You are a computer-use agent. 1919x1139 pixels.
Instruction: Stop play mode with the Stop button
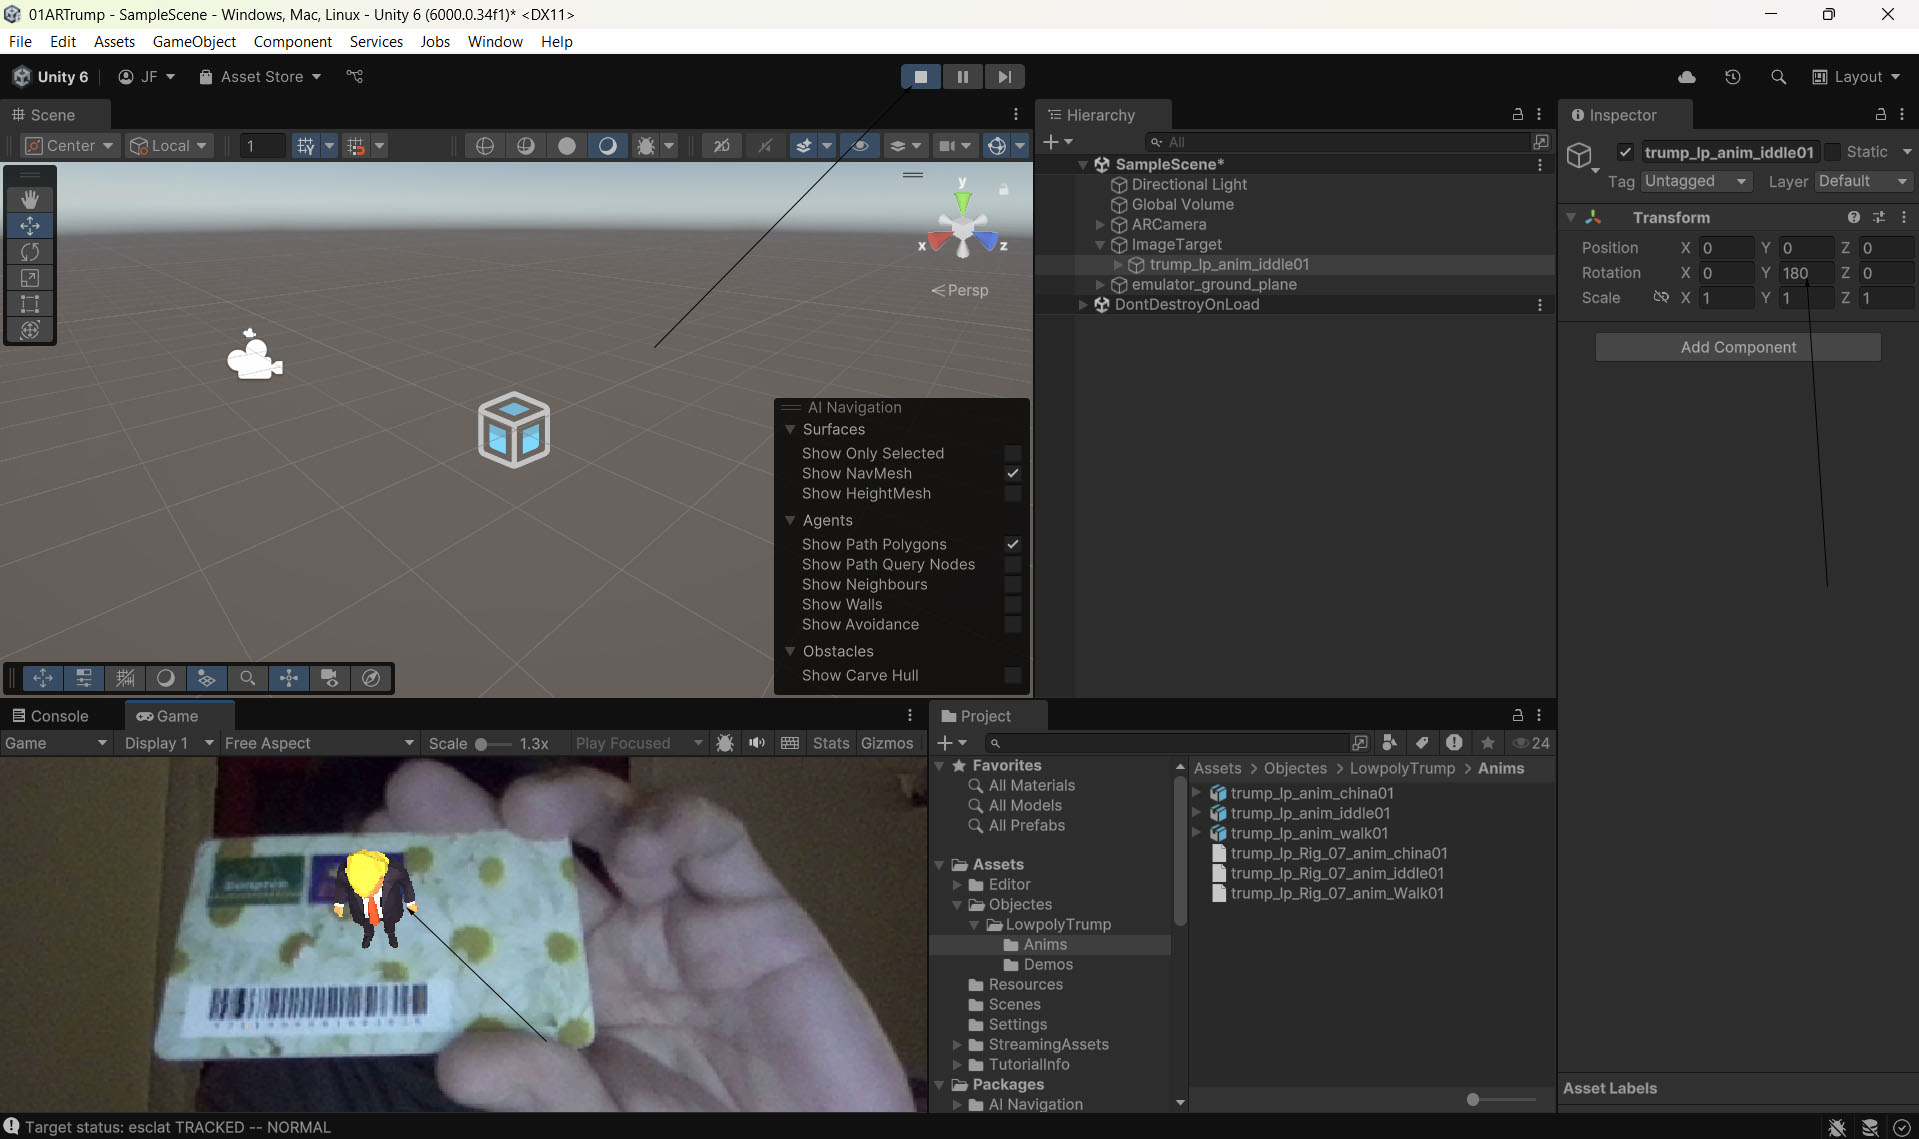click(x=920, y=77)
